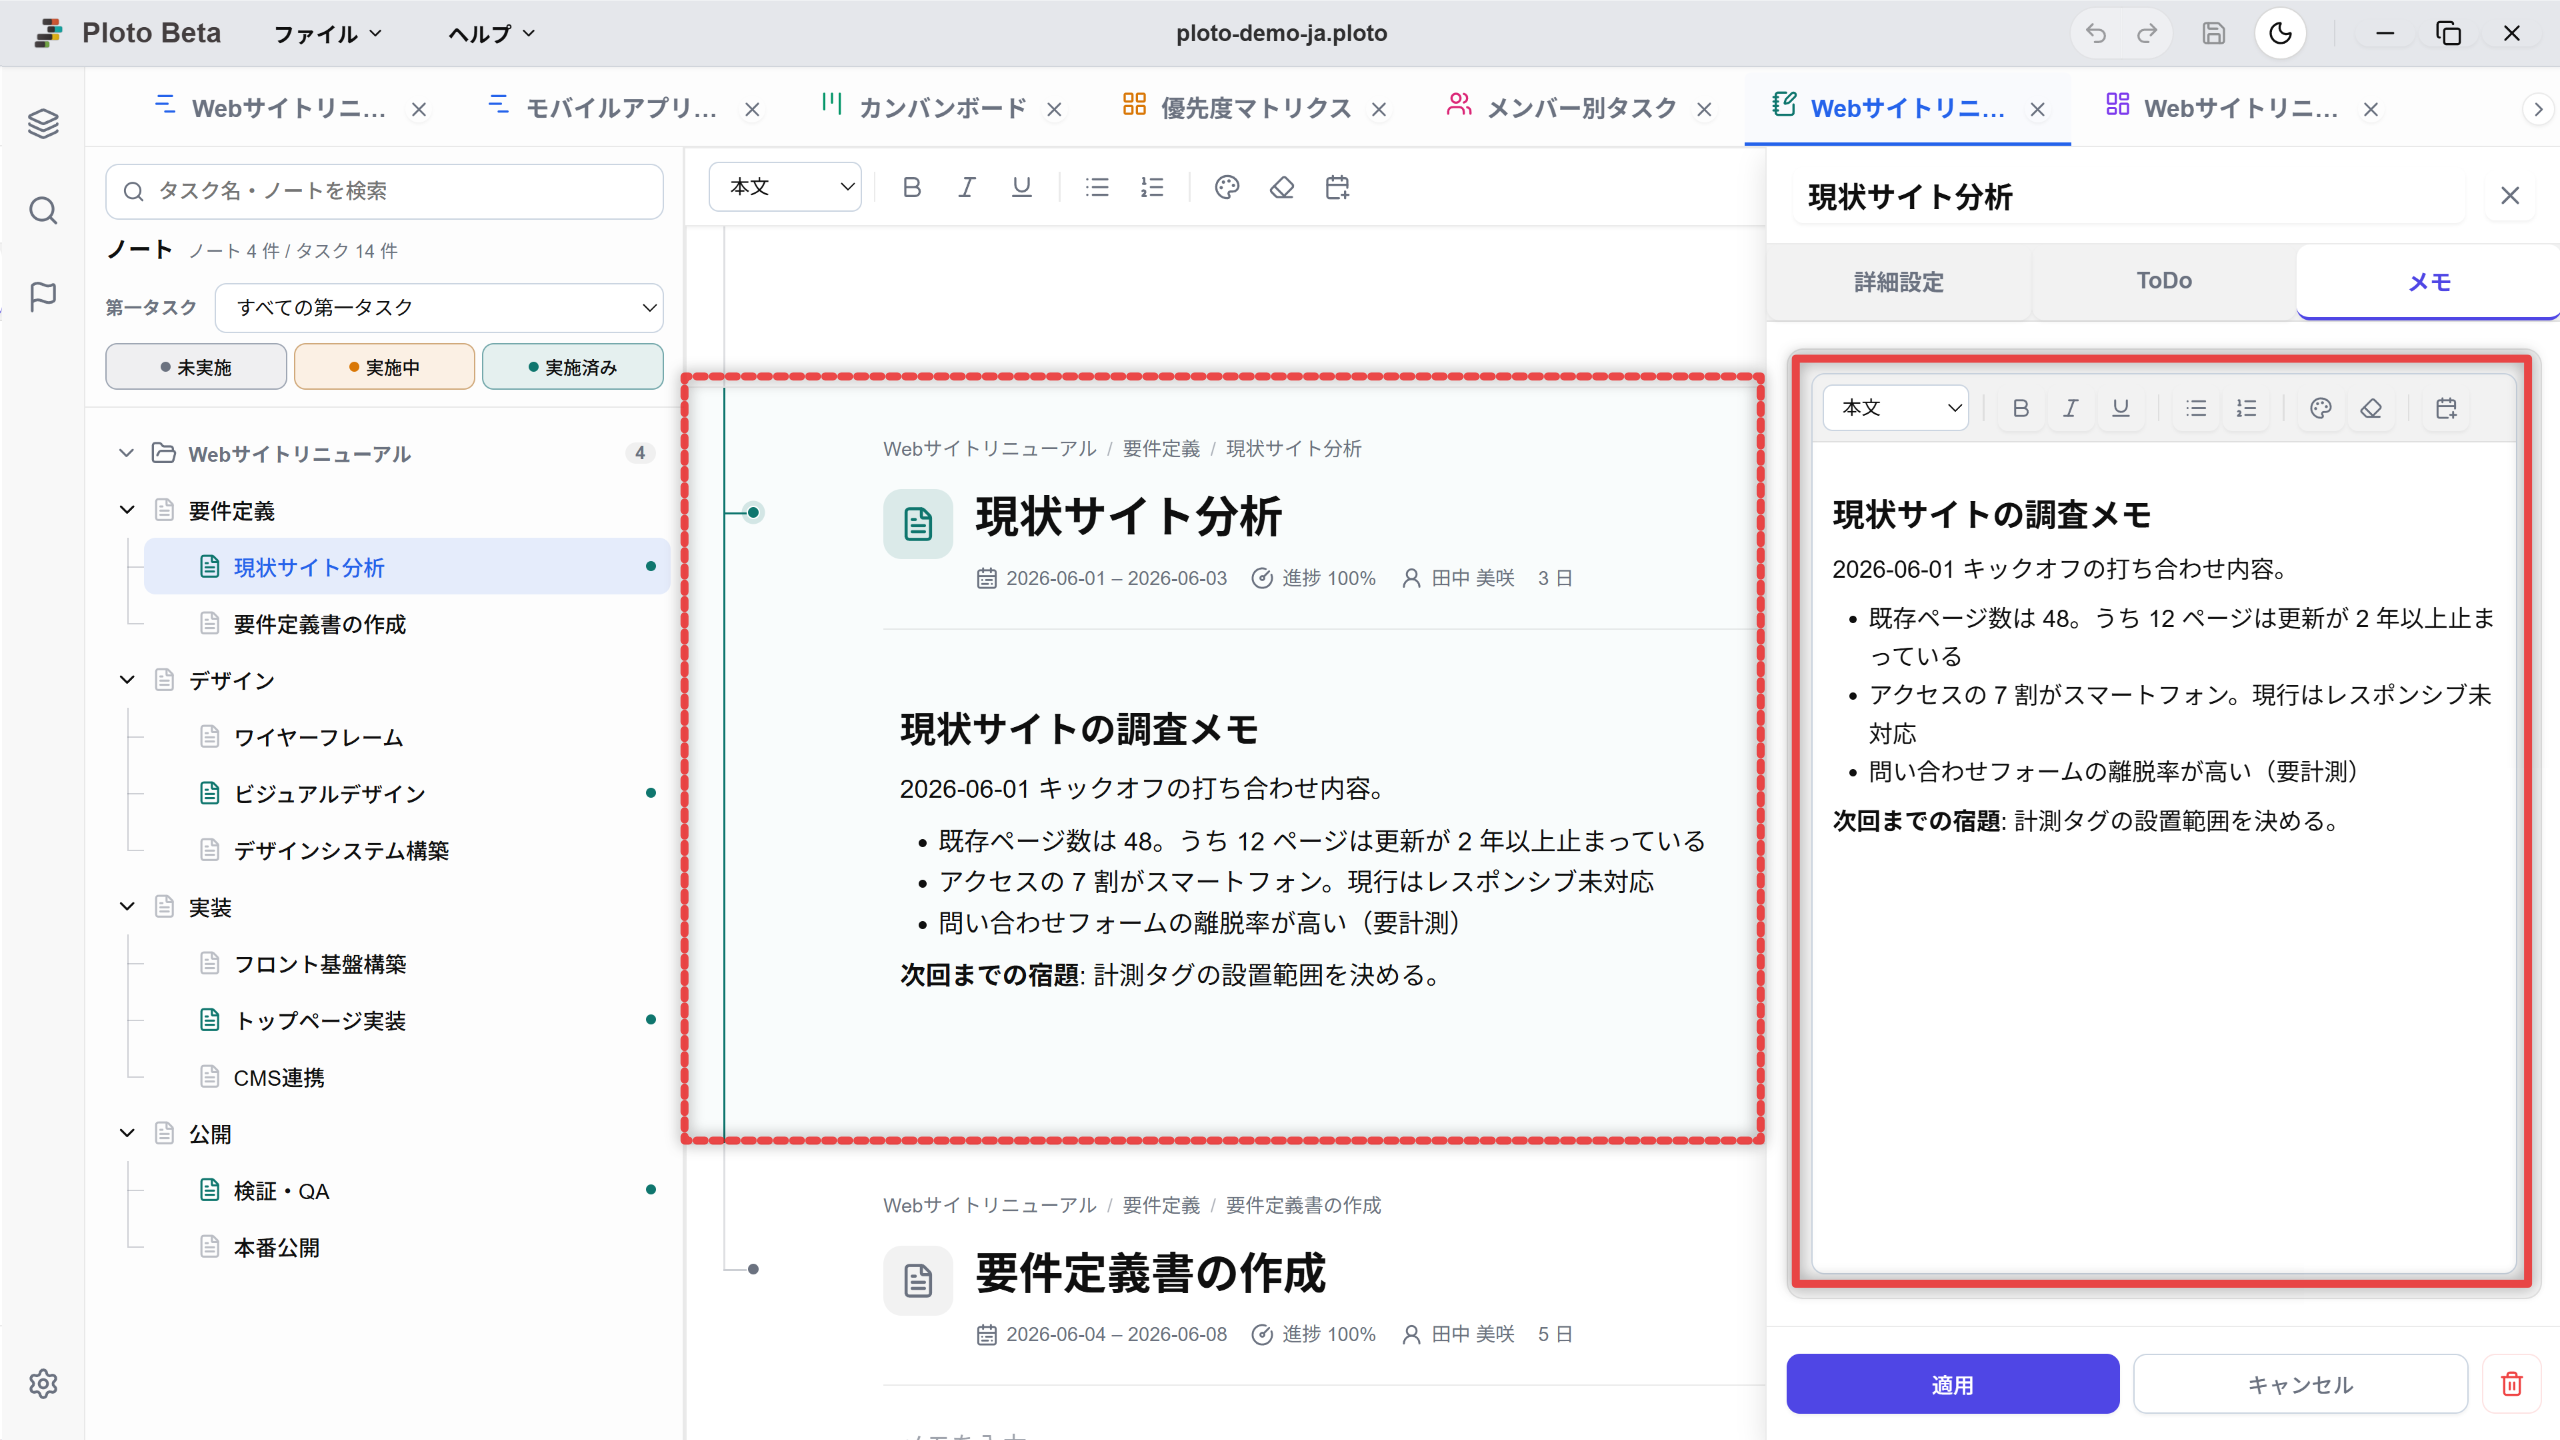
Task: Open the 本文 style dropdown in main toolbar
Action: 785,187
